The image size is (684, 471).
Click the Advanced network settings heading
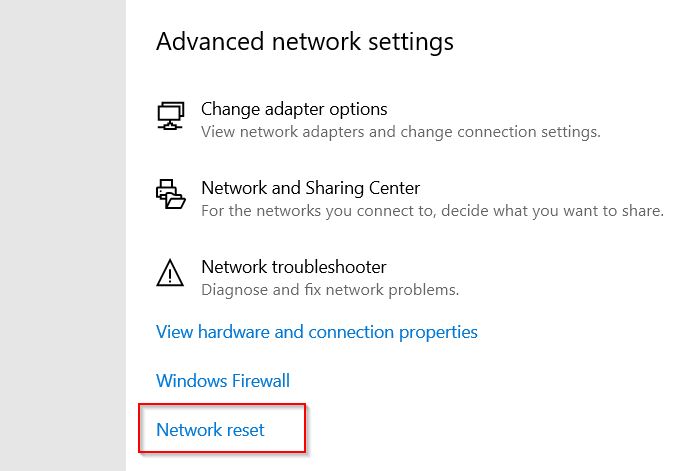(305, 42)
